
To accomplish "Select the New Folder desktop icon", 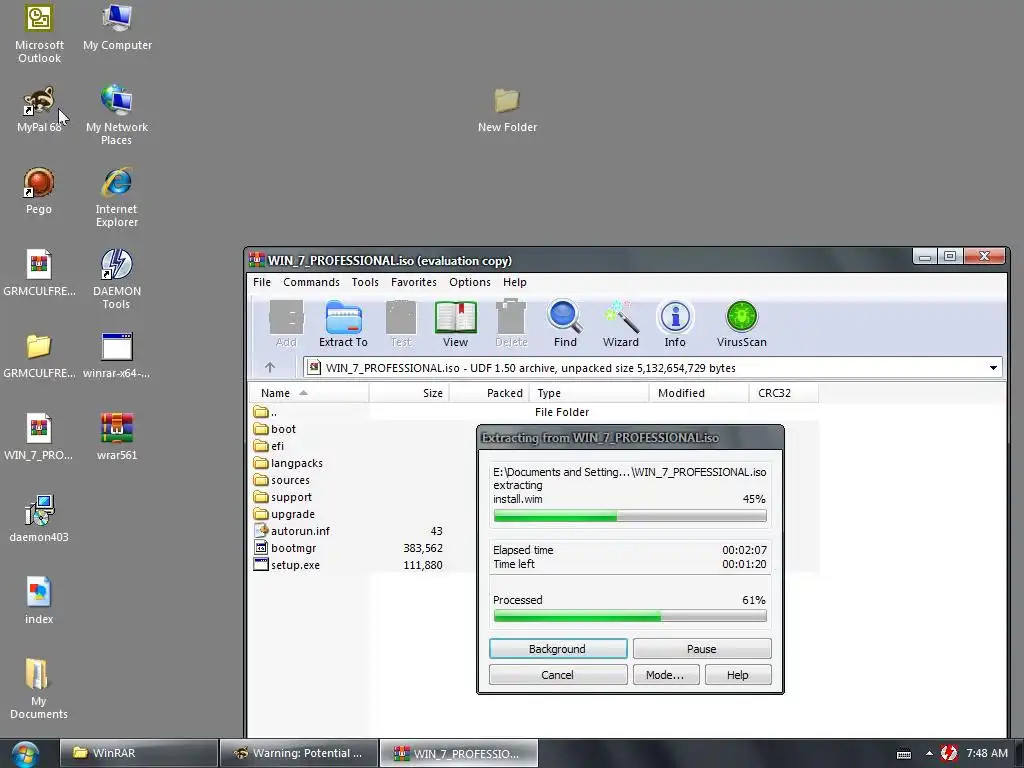I will [507, 110].
